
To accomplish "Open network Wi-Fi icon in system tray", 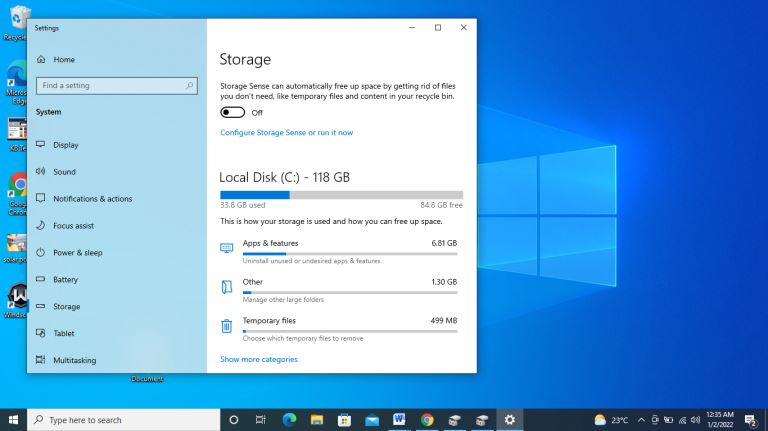I will (682, 420).
